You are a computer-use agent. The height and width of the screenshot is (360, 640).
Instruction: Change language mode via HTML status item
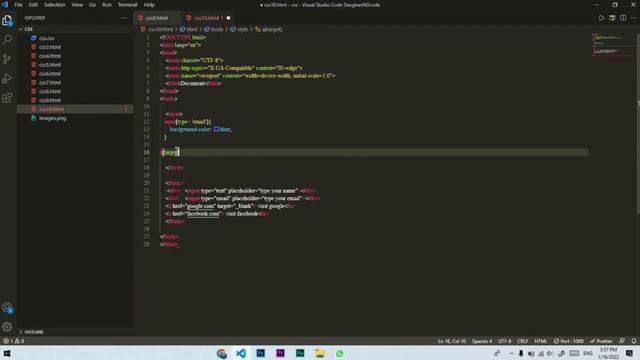coord(540,341)
